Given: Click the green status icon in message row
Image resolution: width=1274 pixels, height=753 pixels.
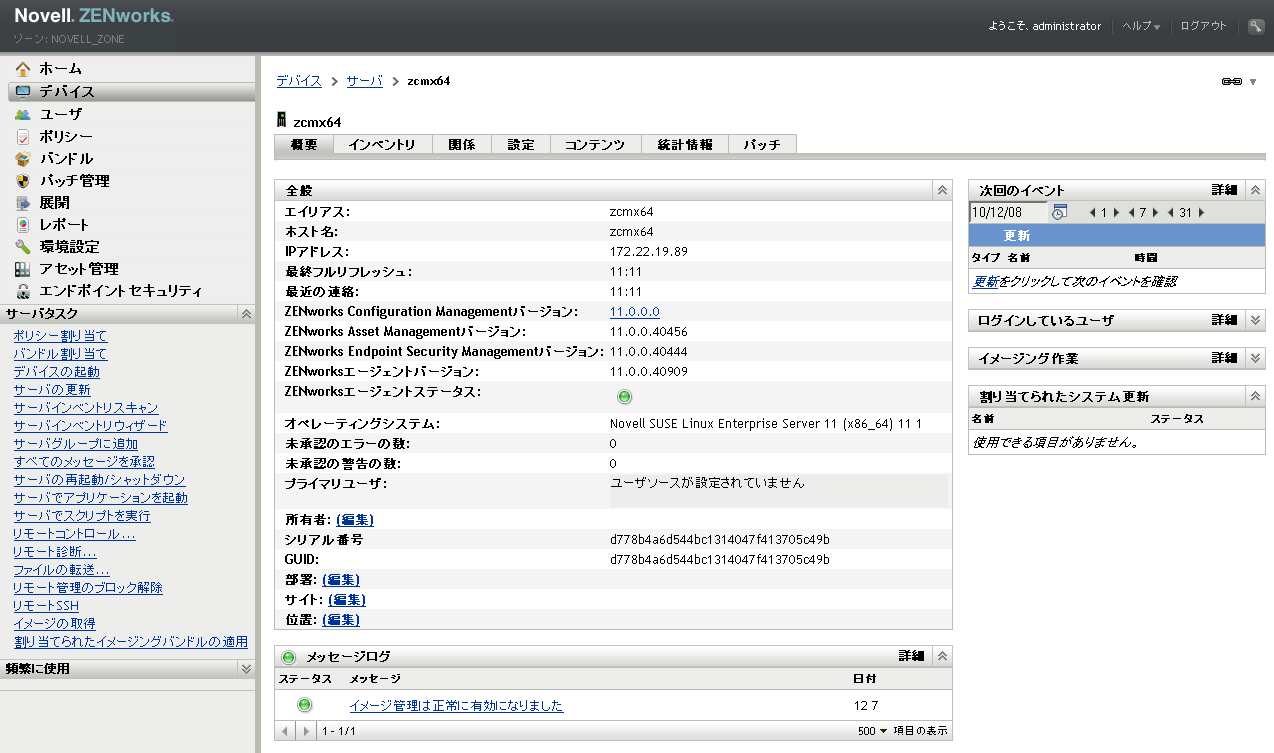Looking at the screenshot, I should click(305, 705).
